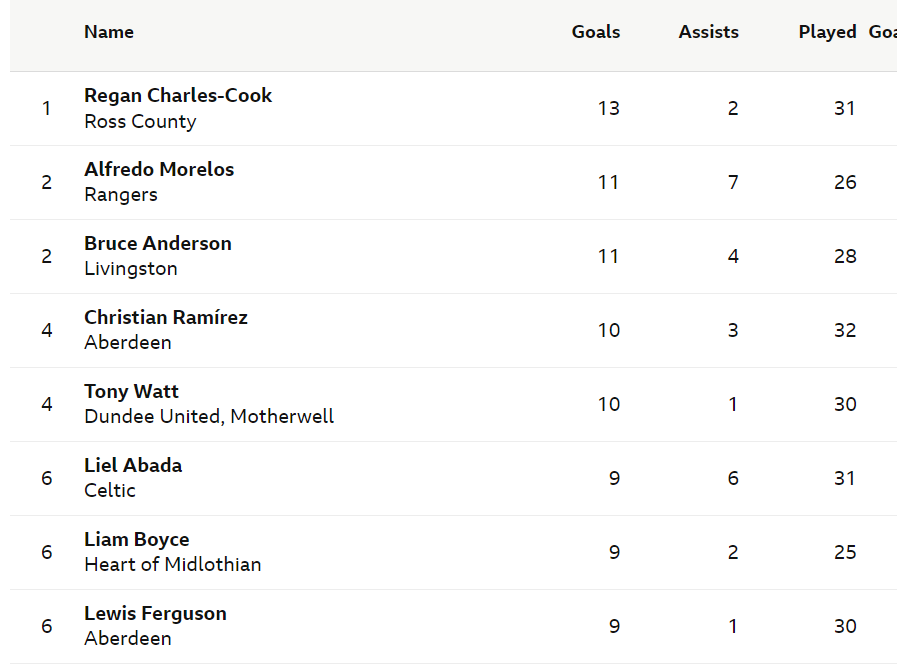Click Bruce Anderson player name
The image size is (897, 666).
(158, 243)
